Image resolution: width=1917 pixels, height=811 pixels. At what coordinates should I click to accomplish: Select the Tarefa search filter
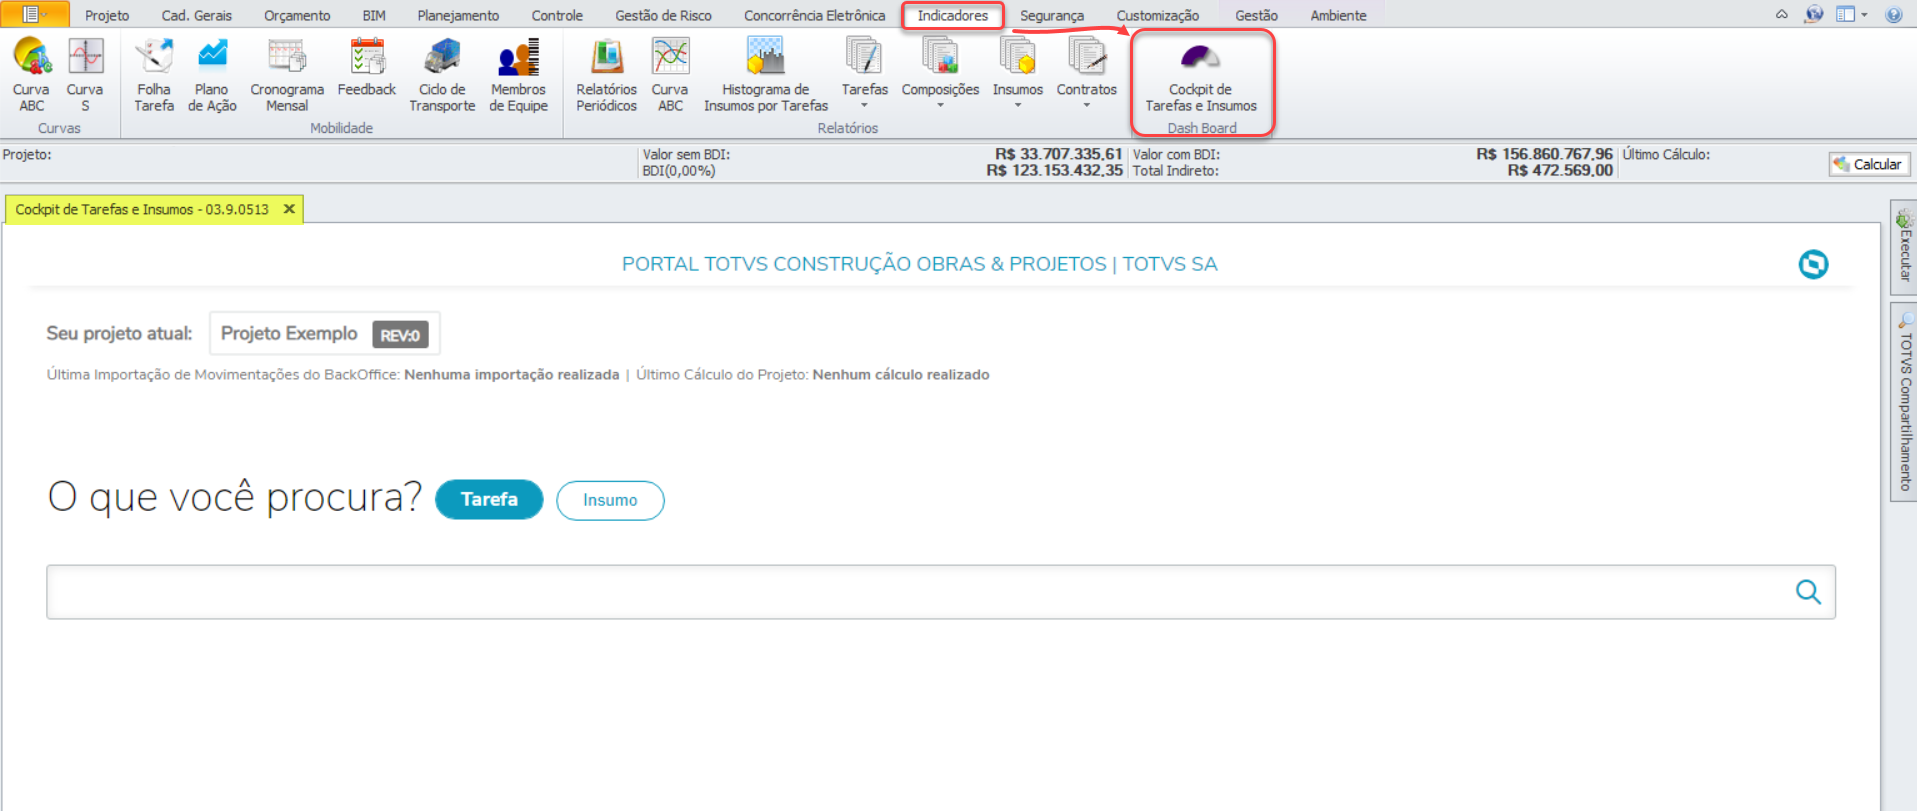tap(489, 499)
